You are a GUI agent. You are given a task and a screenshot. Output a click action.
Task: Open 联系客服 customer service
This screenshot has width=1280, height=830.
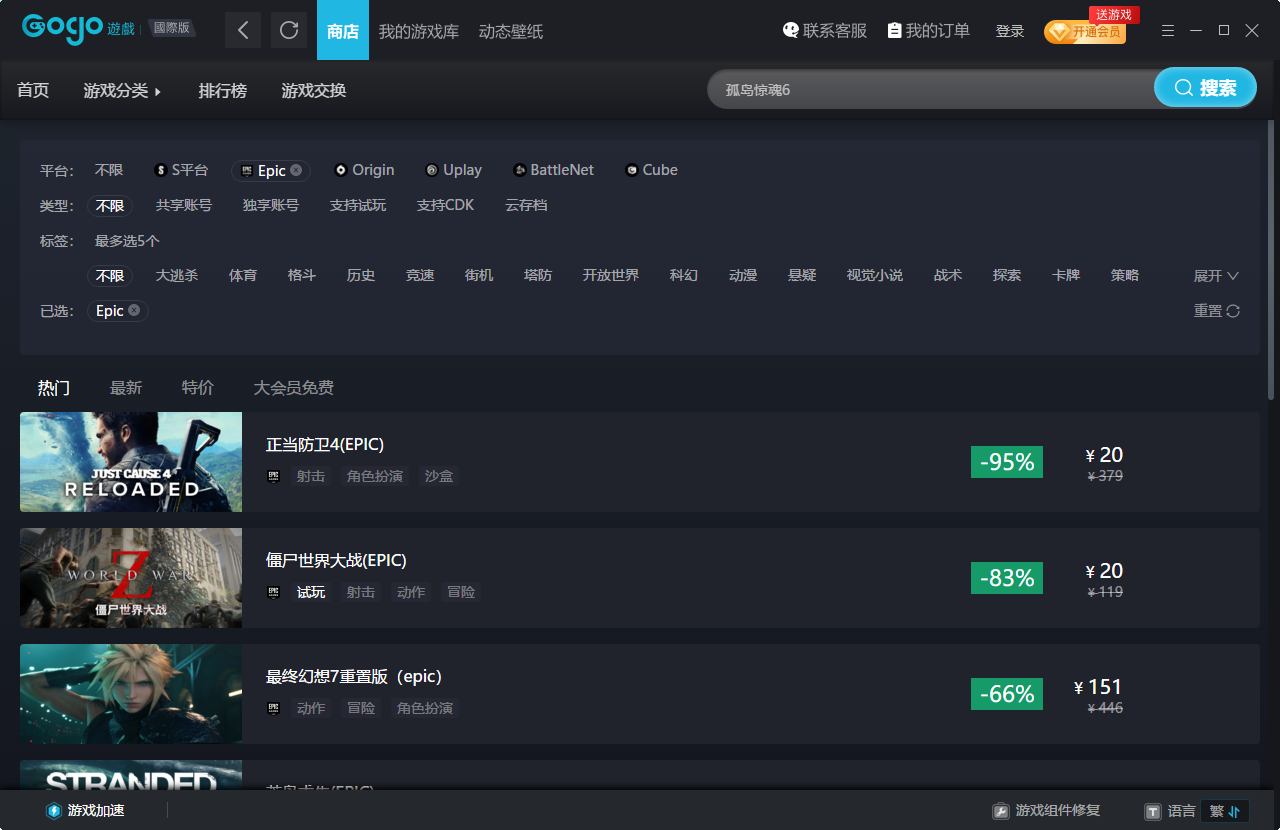click(x=825, y=31)
